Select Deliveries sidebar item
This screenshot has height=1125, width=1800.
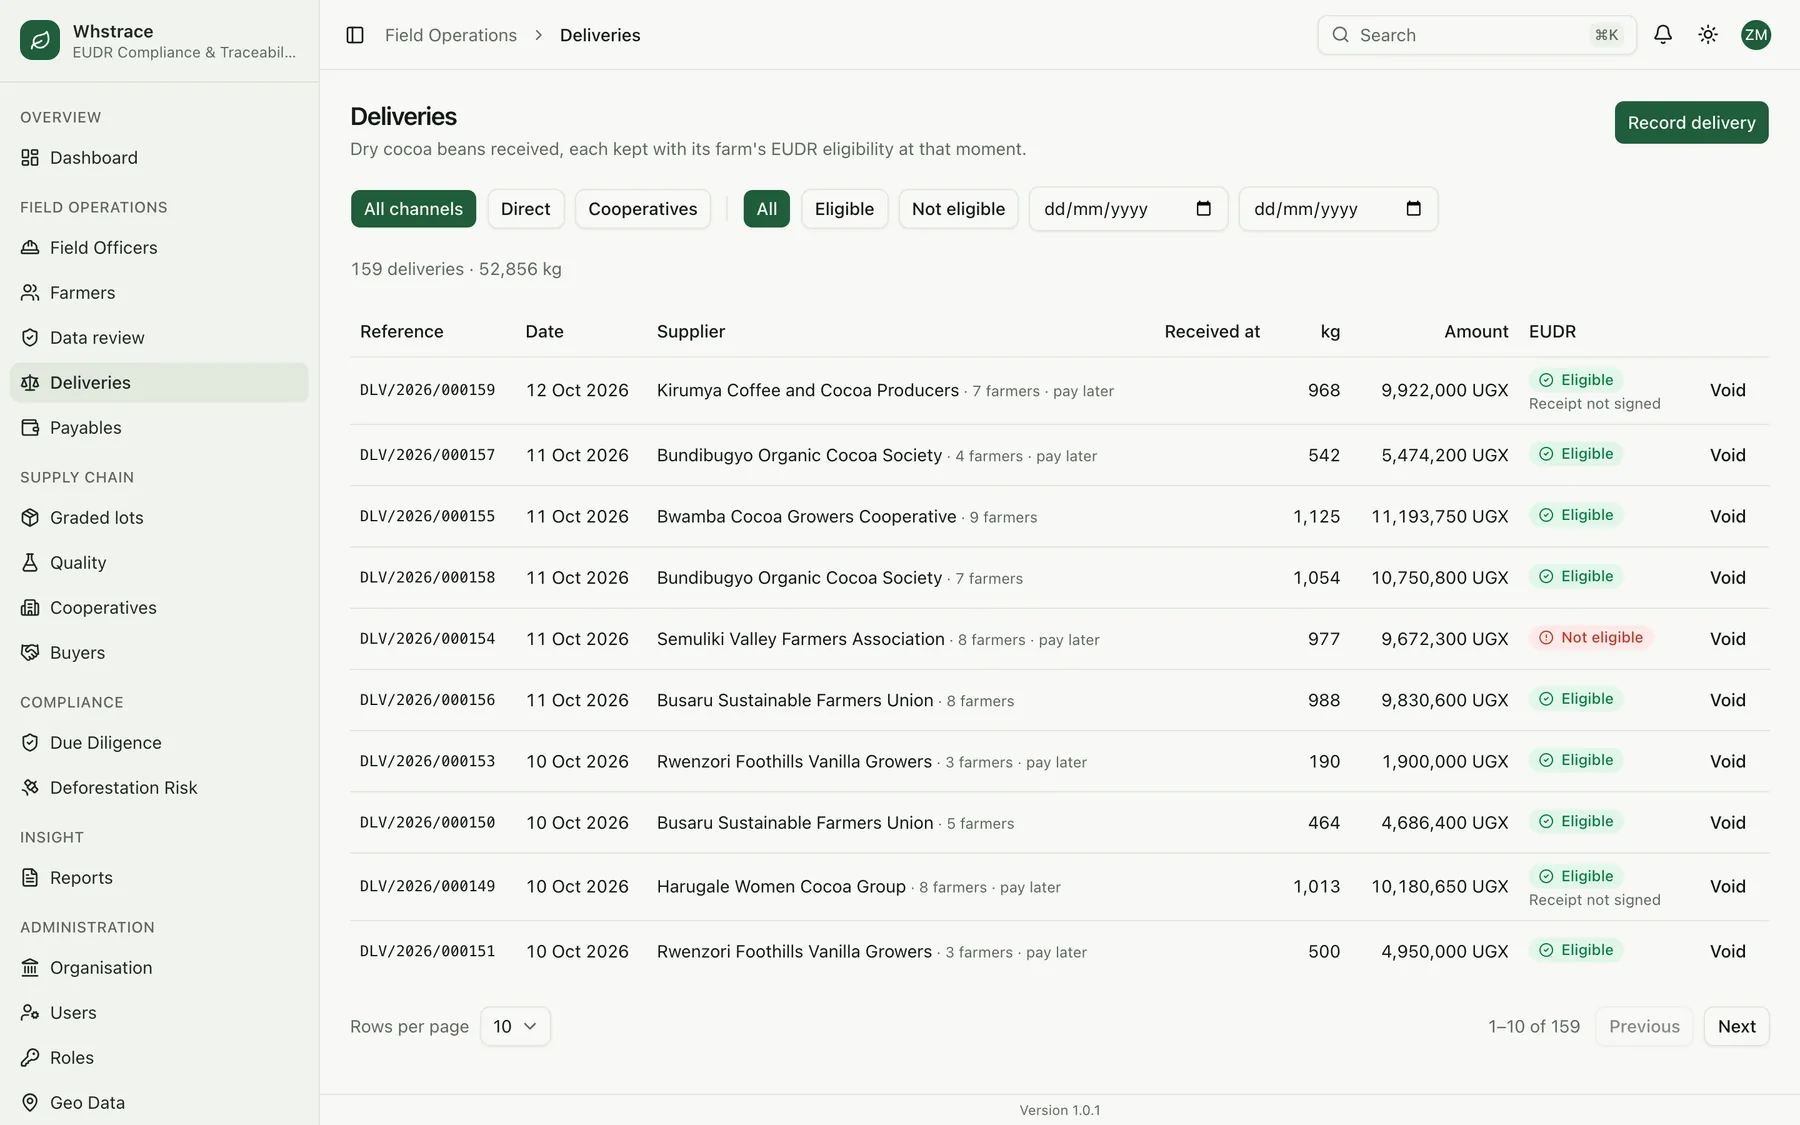pyautogui.click(x=159, y=383)
